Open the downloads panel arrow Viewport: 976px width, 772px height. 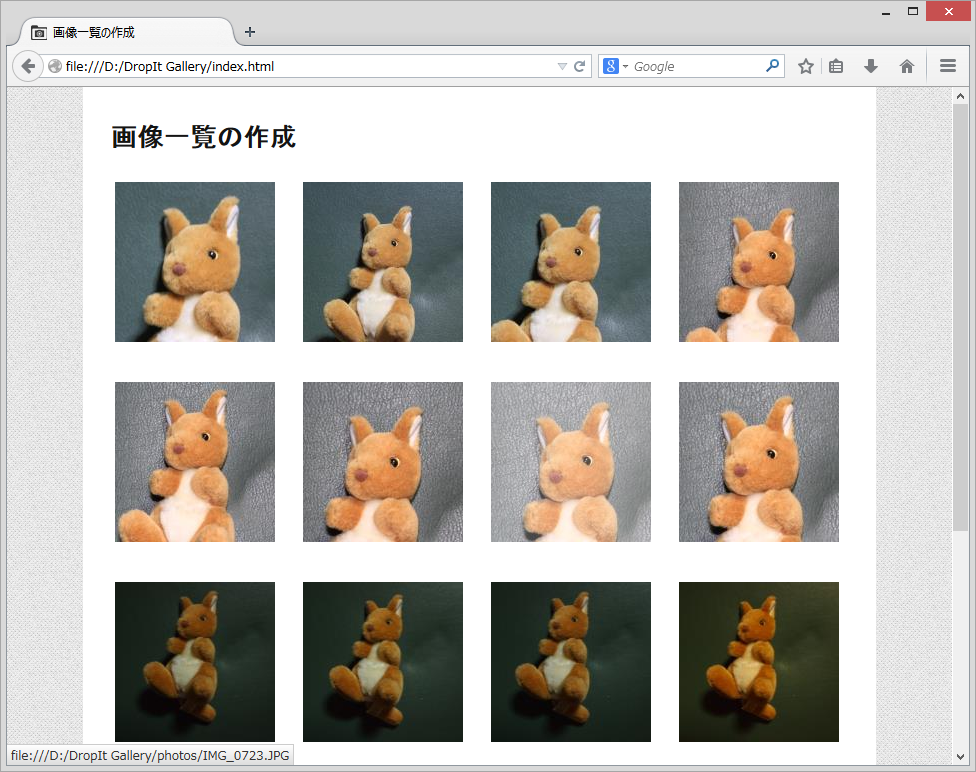point(870,65)
